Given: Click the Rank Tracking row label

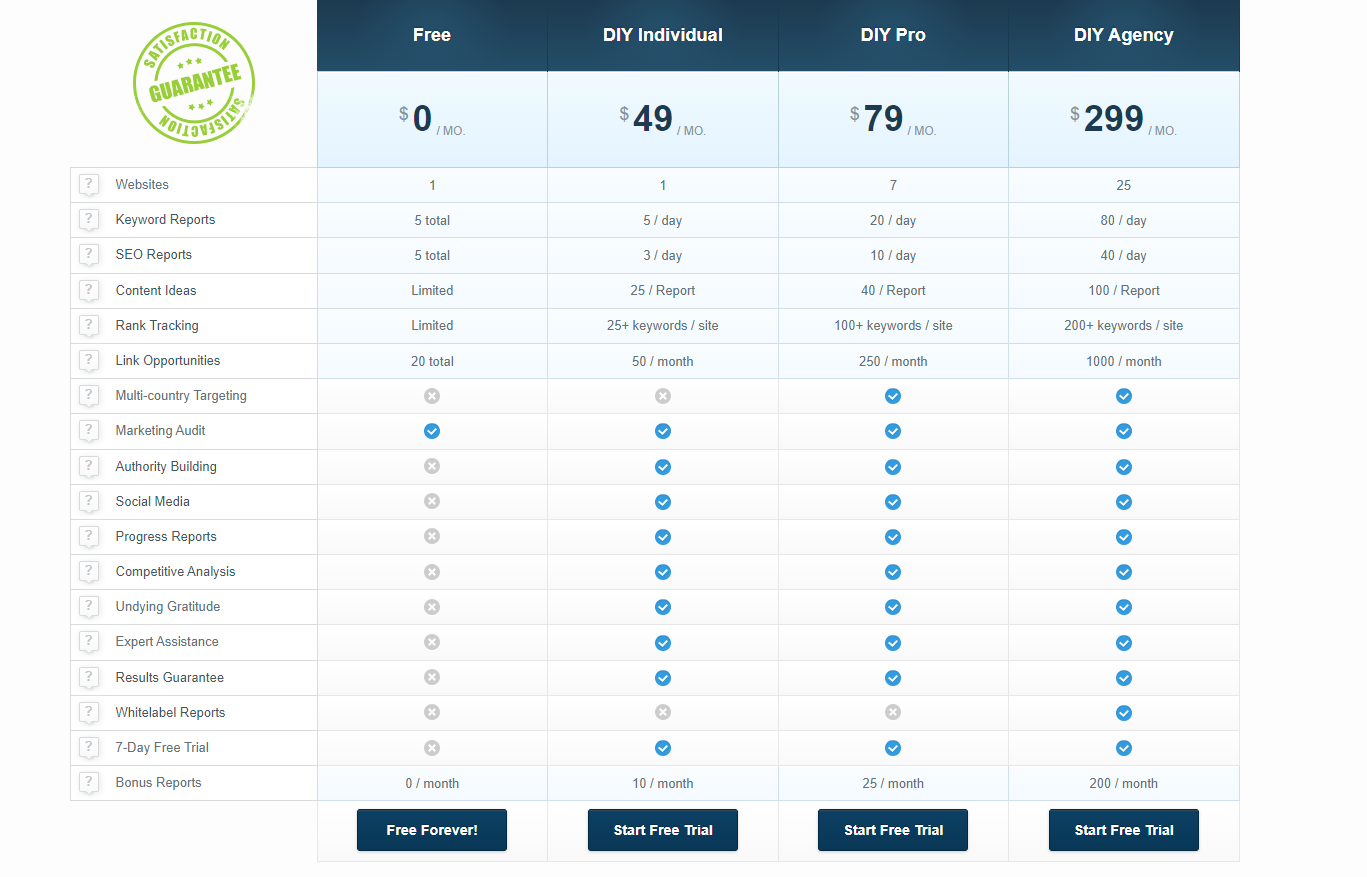Looking at the screenshot, I should 157,326.
